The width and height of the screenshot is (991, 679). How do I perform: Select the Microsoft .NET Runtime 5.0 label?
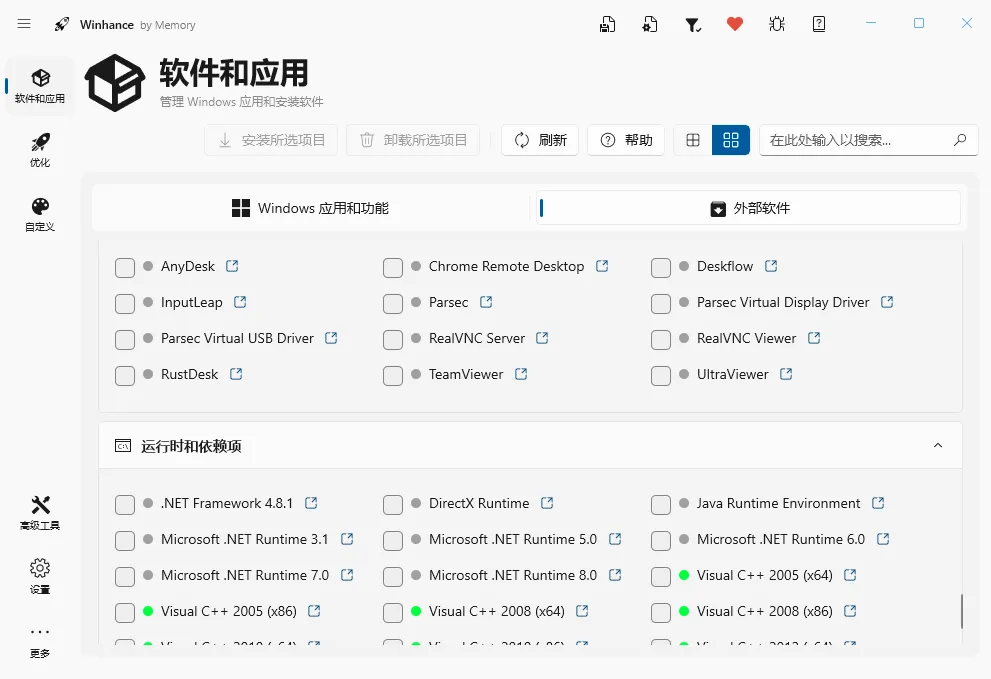coord(513,539)
